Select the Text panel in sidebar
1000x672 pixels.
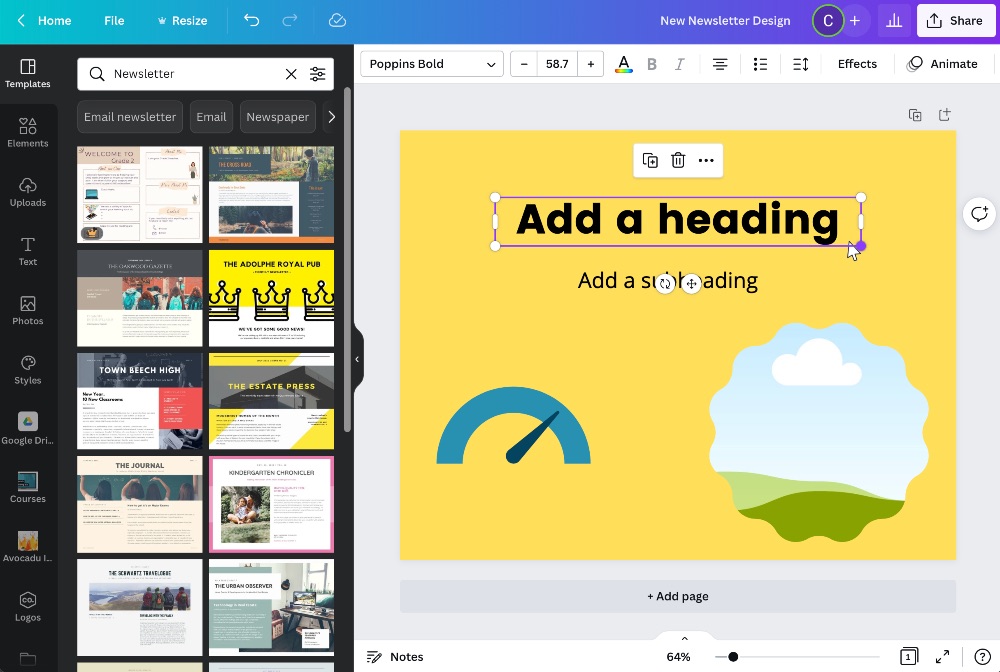[x=28, y=252]
